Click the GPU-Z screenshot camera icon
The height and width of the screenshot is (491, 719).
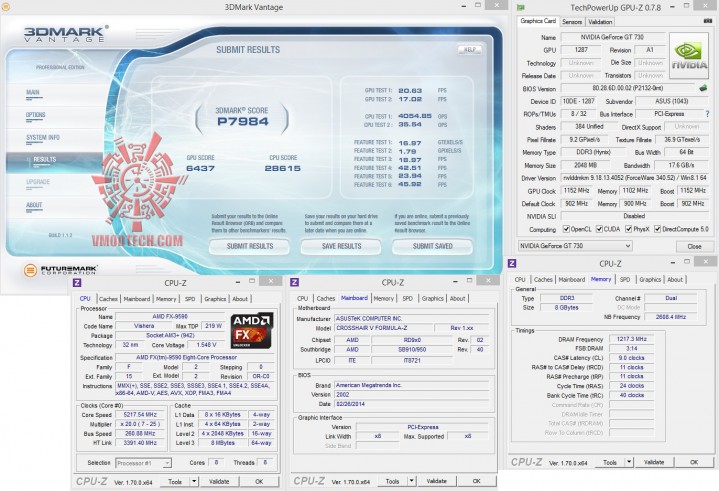[x=707, y=21]
